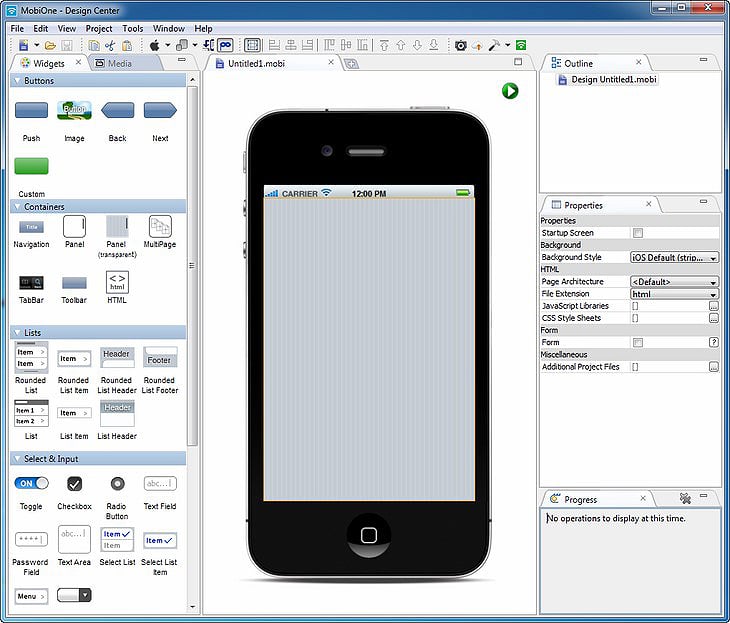Open the Tools menu
The height and width of the screenshot is (623, 730).
pyautogui.click(x=133, y=28)
